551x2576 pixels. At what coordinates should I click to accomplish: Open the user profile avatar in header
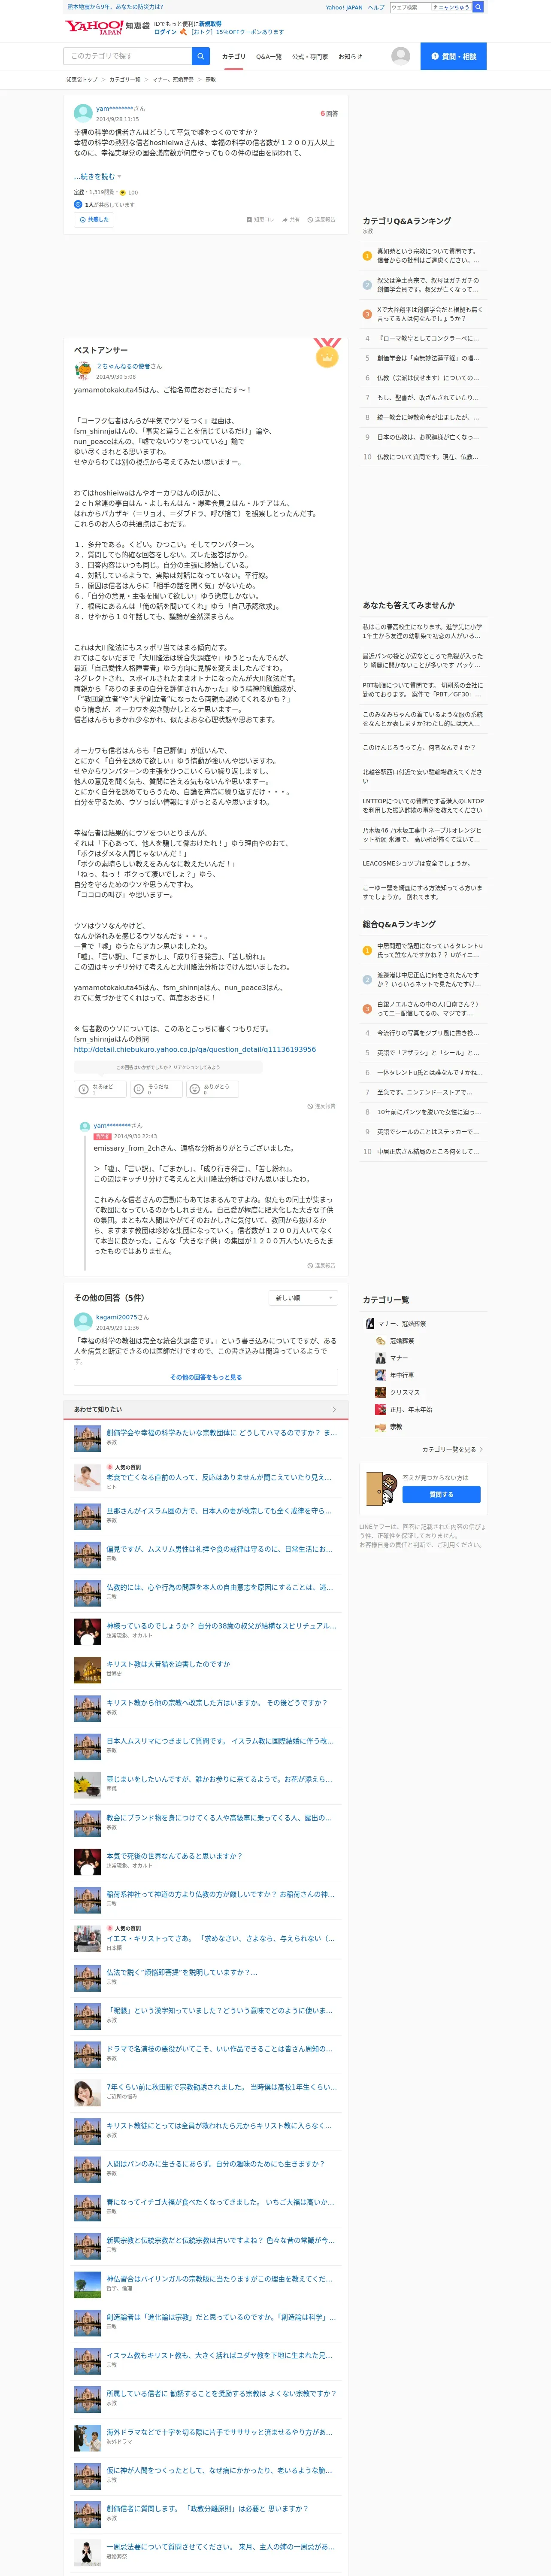401,56
